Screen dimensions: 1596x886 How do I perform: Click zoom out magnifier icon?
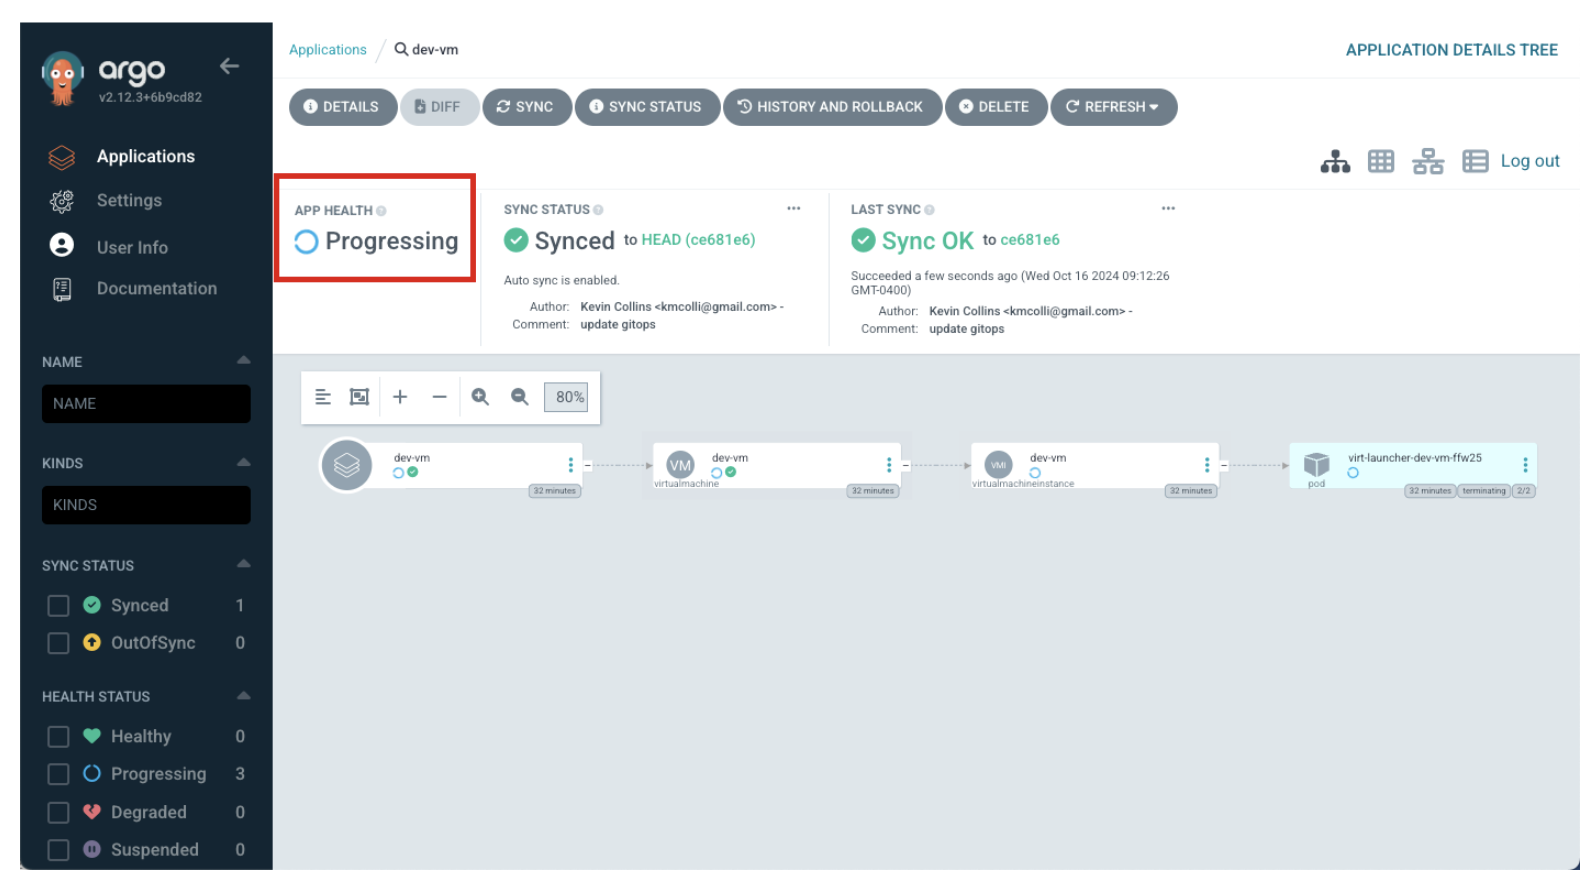tap(520, 397)
